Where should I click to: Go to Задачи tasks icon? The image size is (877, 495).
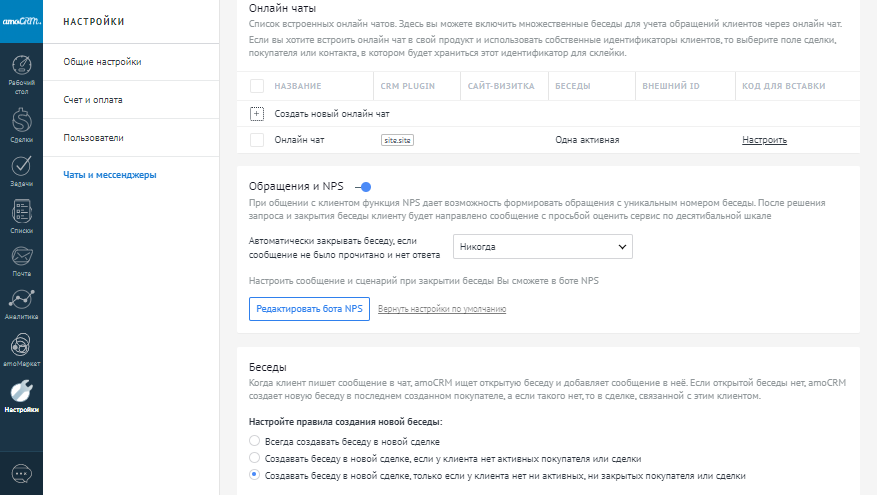(21, 168)
